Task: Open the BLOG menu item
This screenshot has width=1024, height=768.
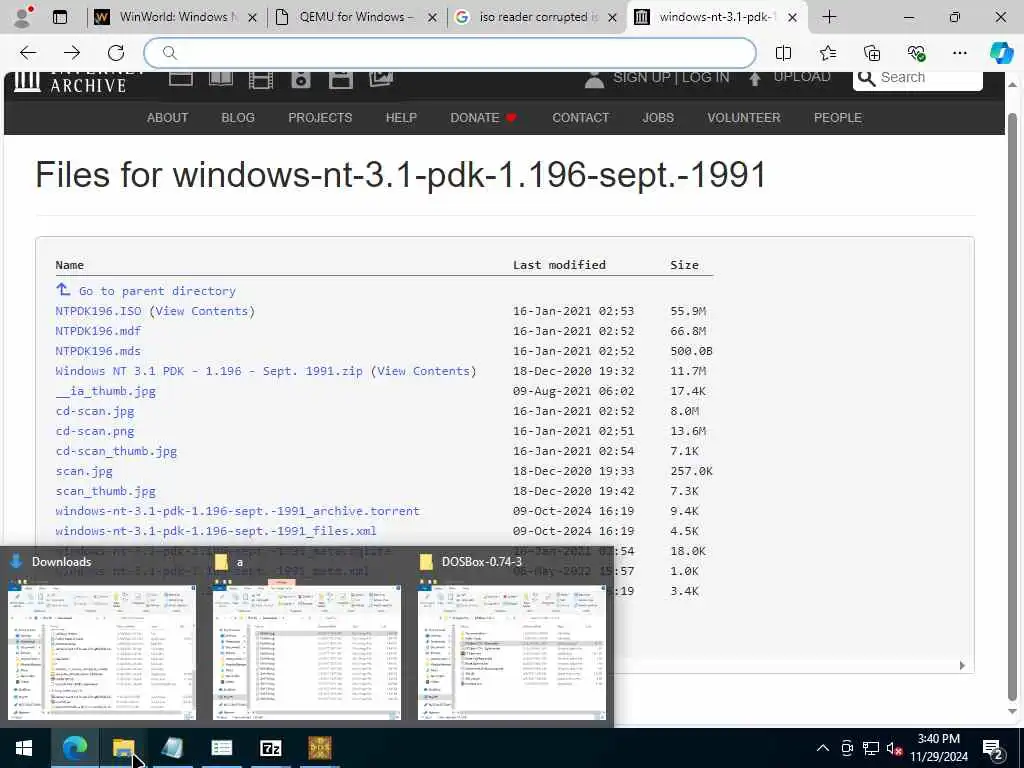Action: [x=238, y=118]
